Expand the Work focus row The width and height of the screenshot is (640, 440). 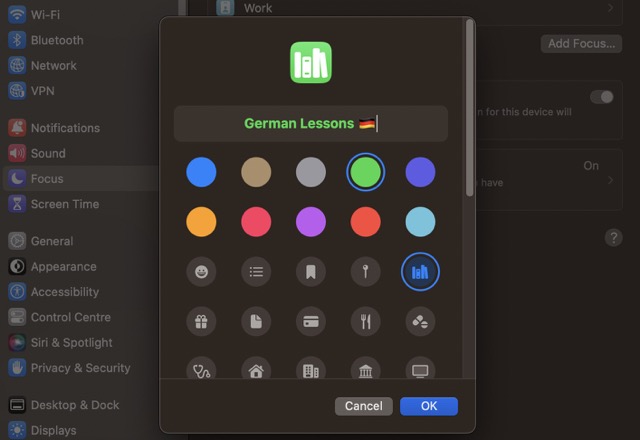[612, 8]
